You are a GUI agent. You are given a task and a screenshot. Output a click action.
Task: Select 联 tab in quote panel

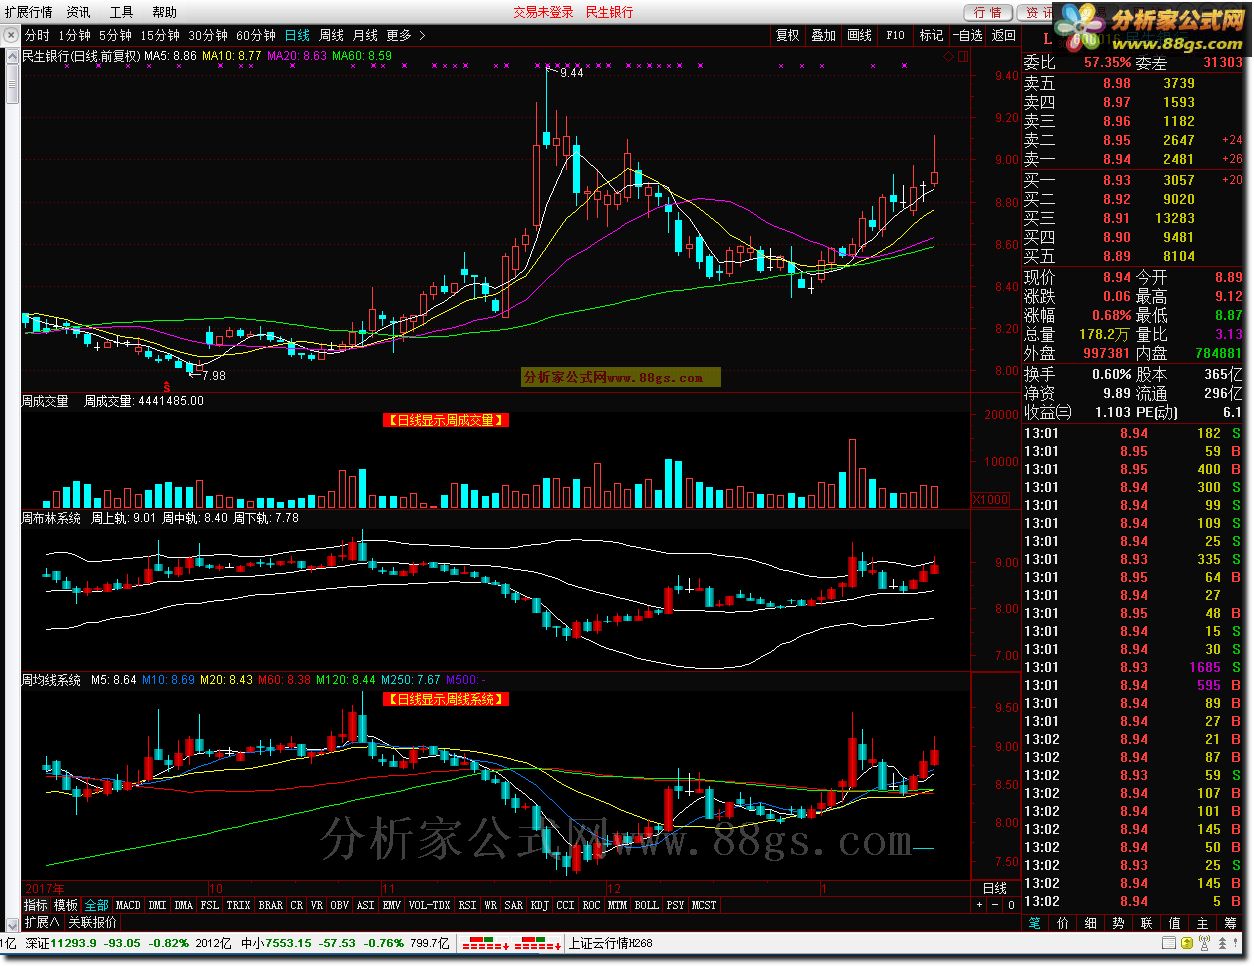(x=1147, y=923)
